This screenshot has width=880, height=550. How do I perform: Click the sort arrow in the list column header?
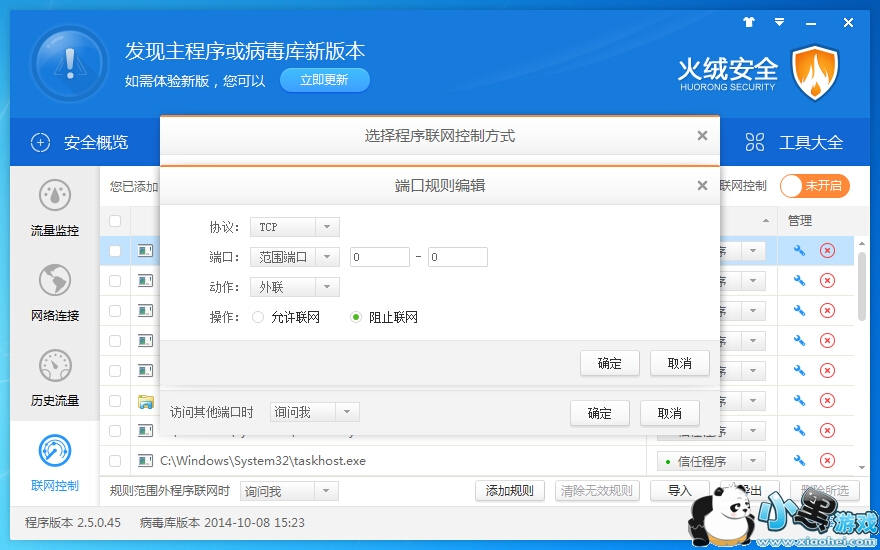[x=766, y=221]
